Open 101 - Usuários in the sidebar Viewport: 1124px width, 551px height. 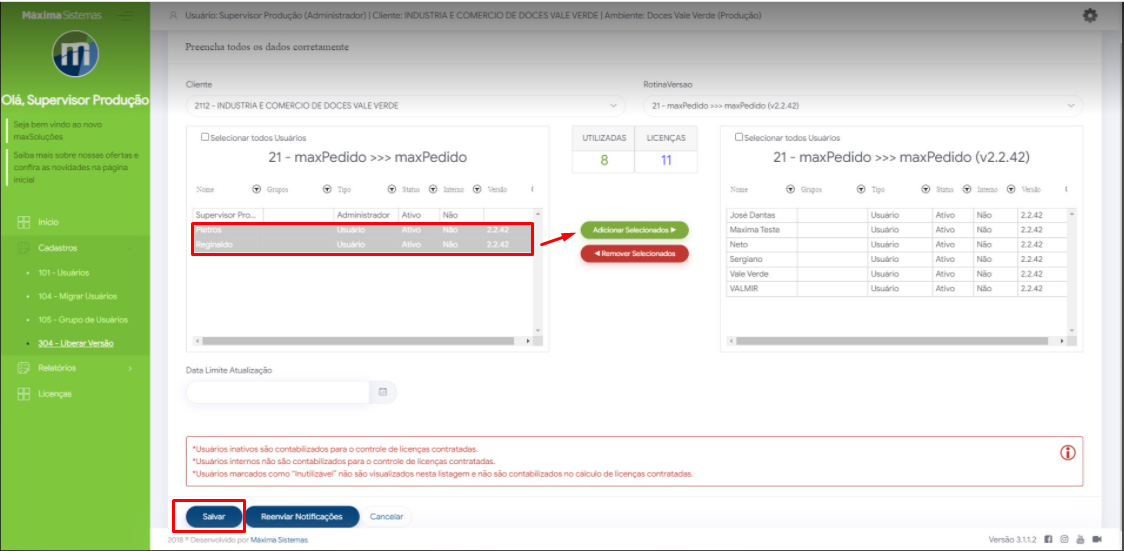pyautogui.click(x=64, y=272)
